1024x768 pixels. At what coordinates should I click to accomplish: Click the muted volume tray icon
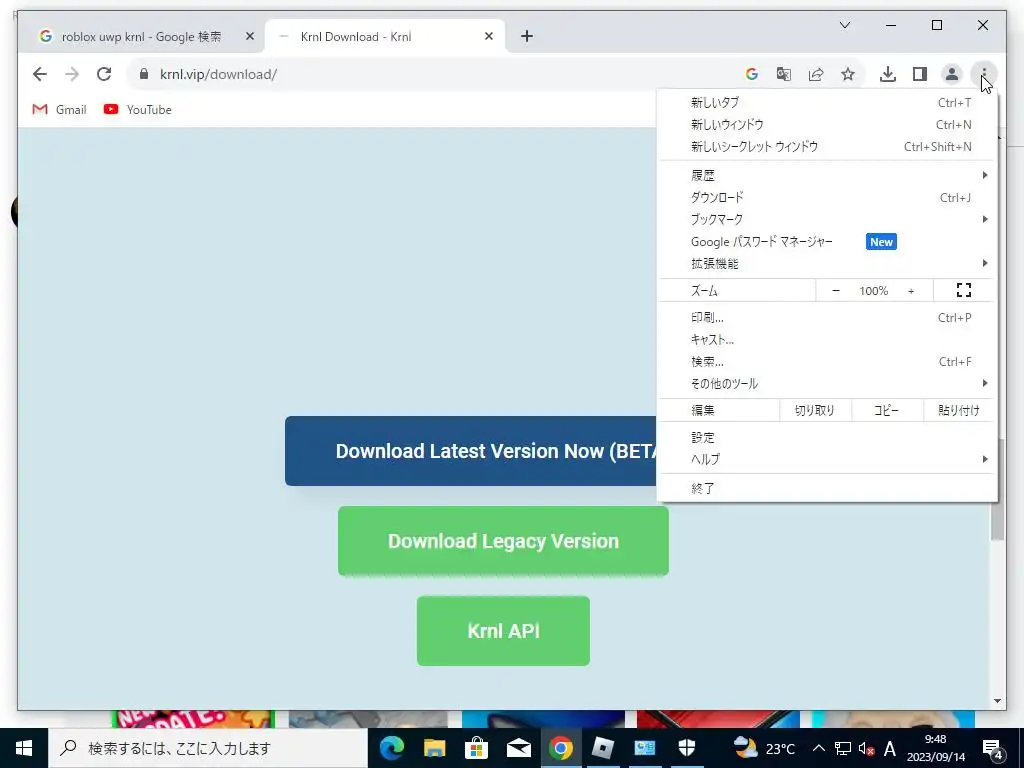[866, 749]
